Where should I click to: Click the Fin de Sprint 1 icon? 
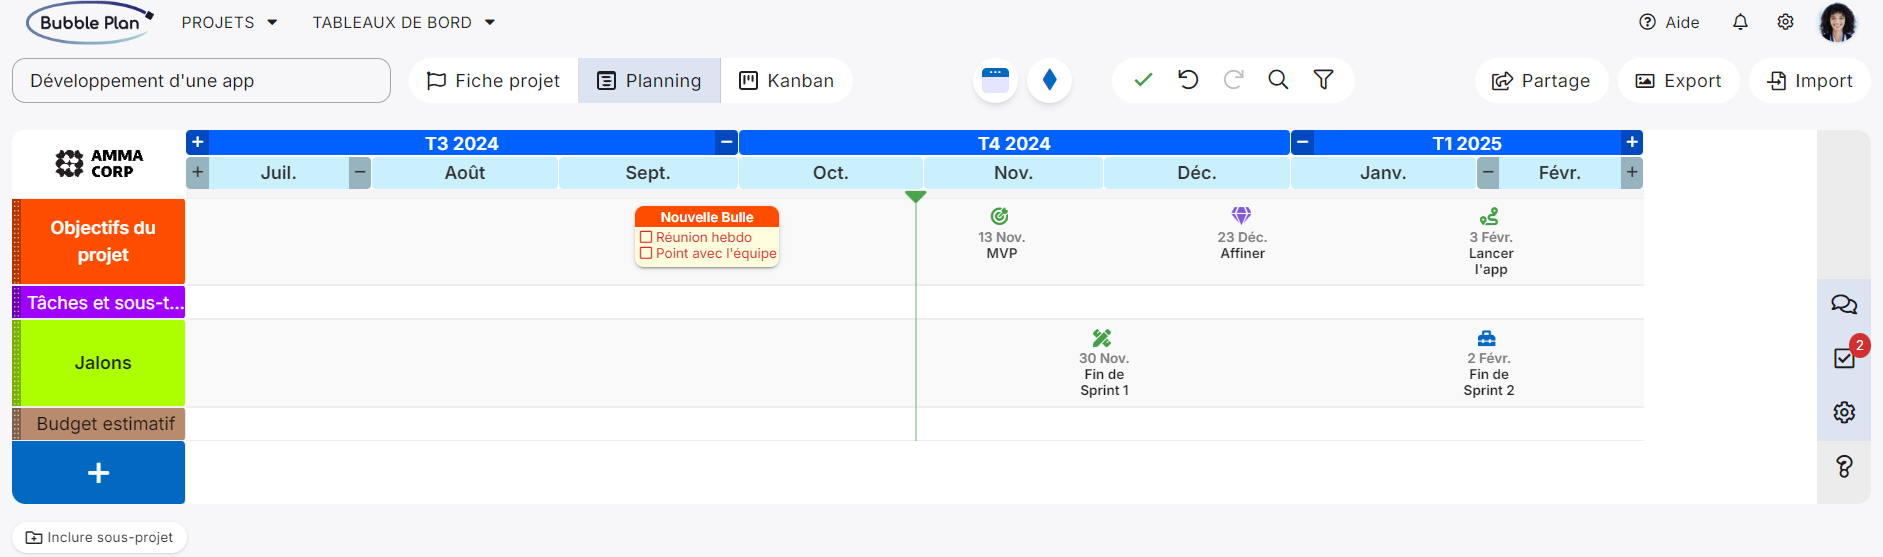[1102, 338]
